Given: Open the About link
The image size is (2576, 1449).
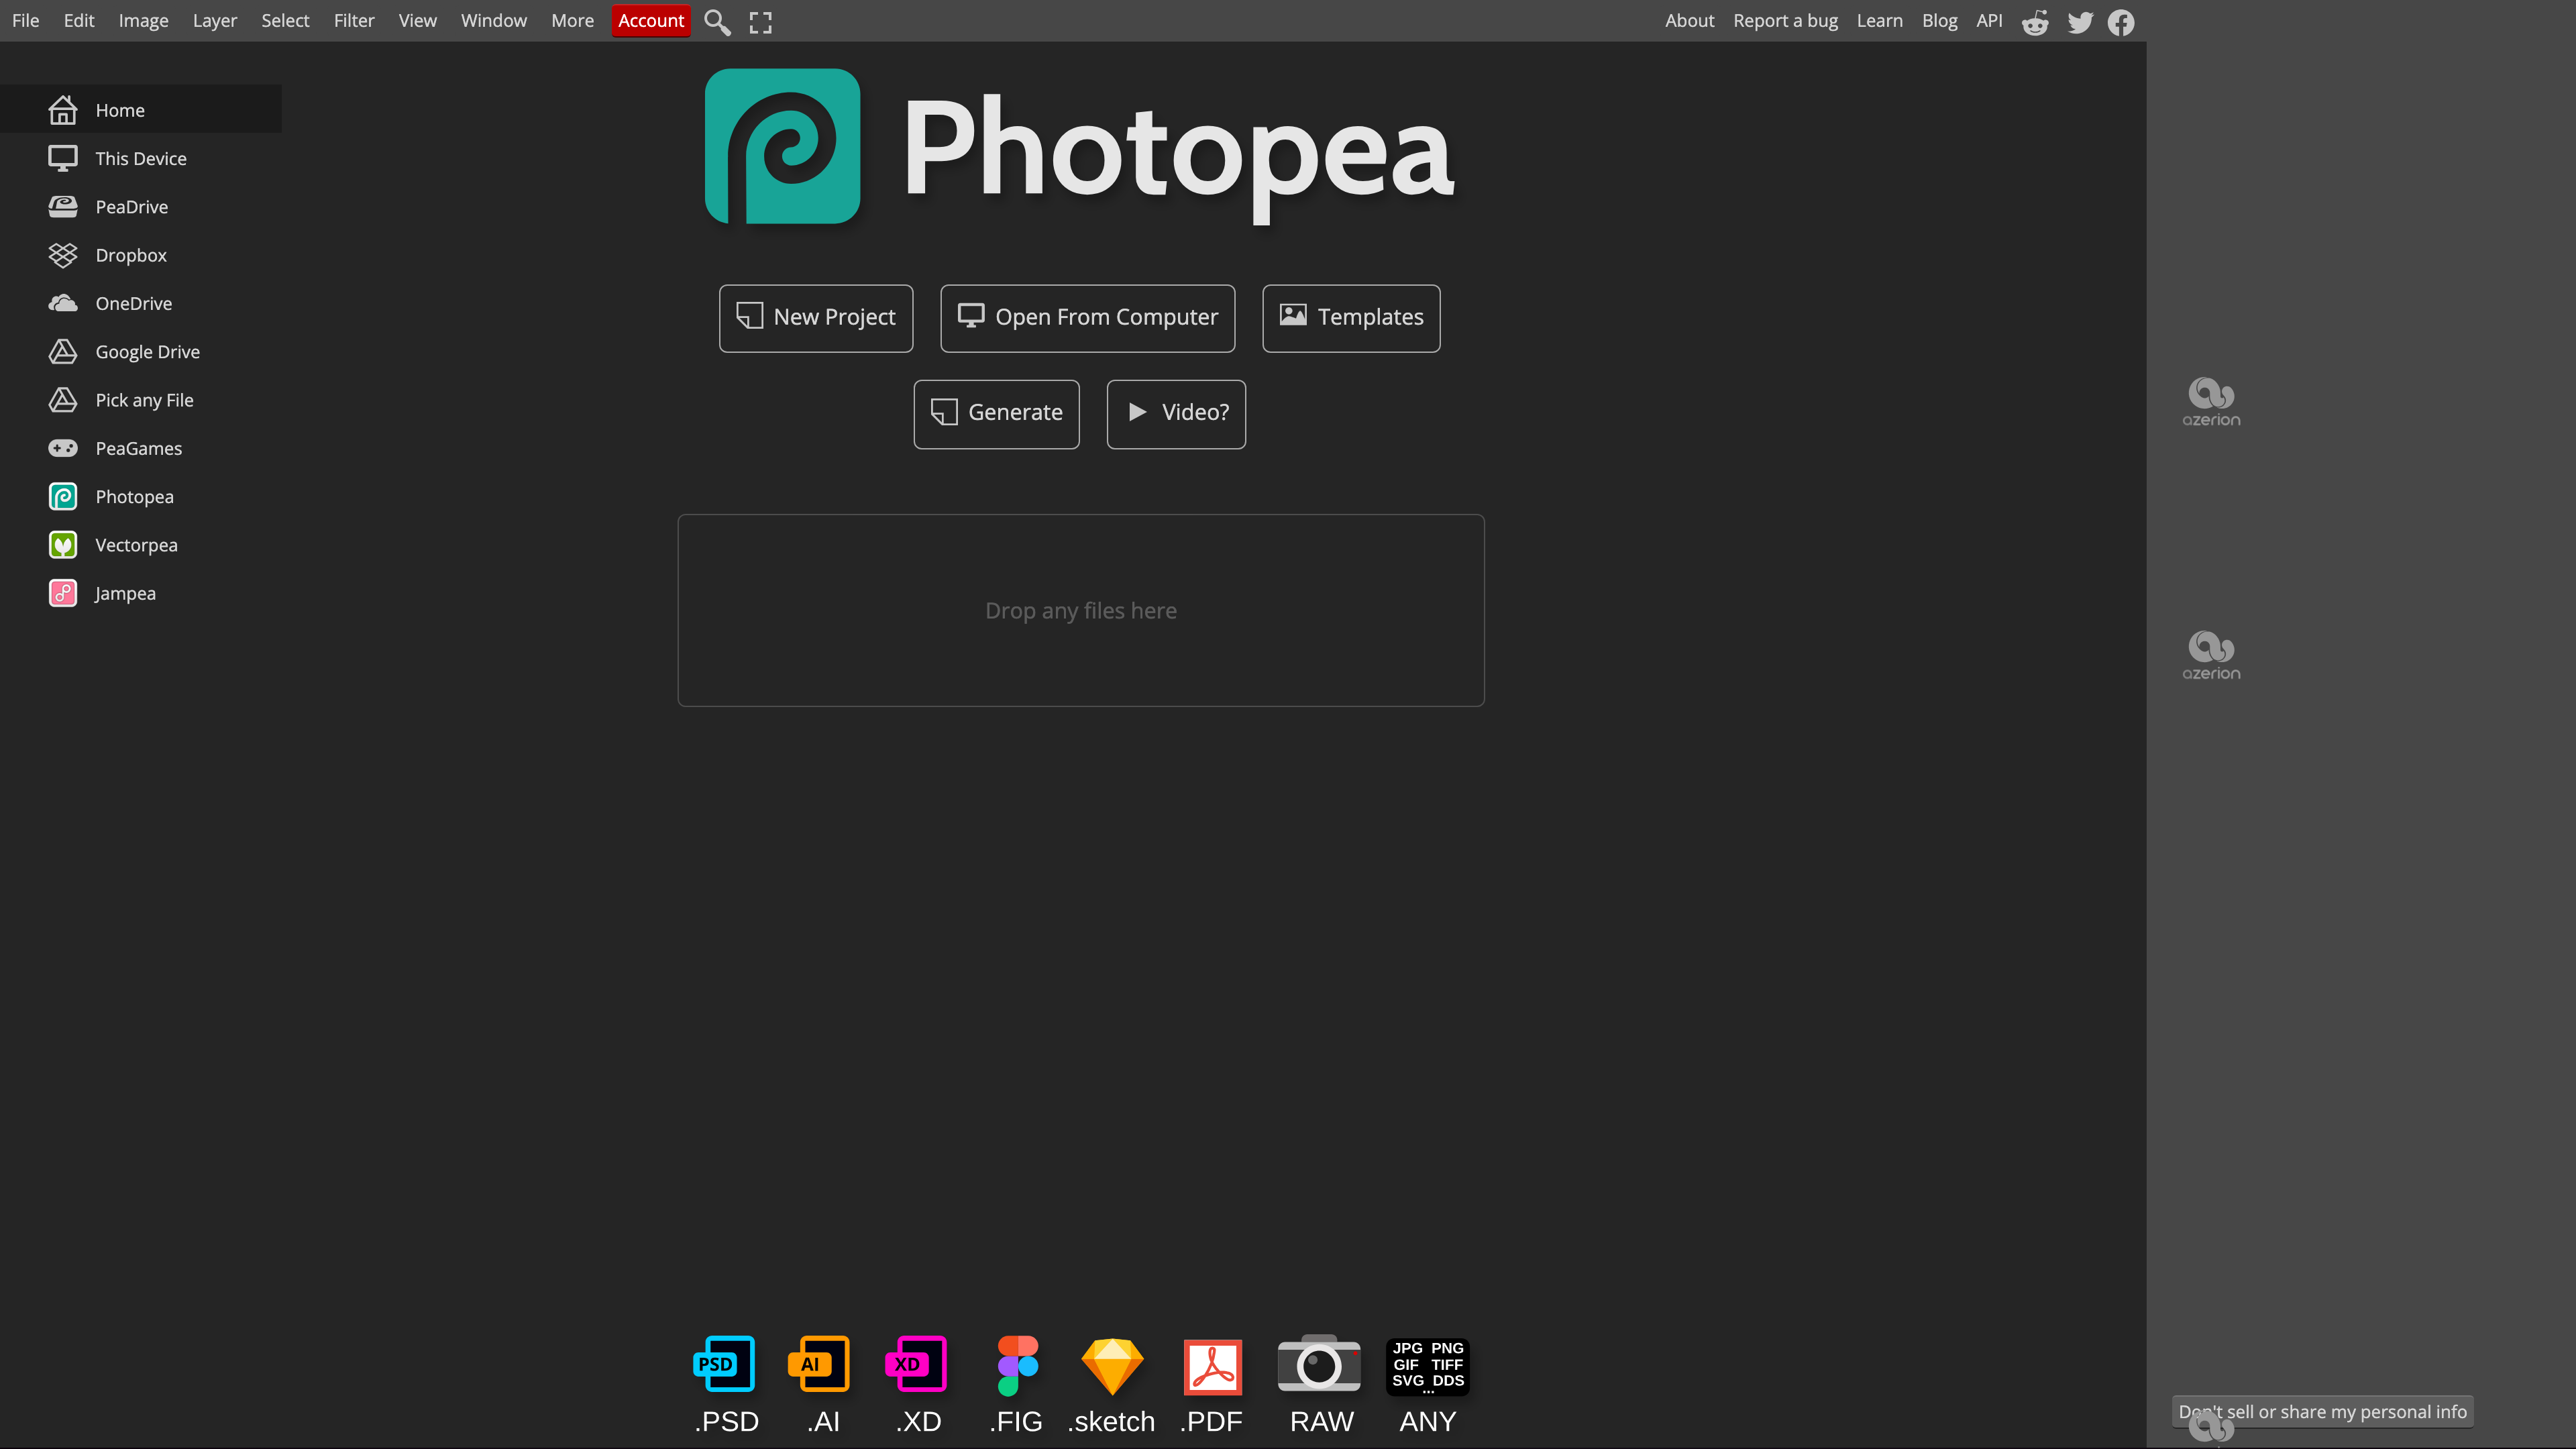Looking at the screenshot, I should tap(1689, 21).
